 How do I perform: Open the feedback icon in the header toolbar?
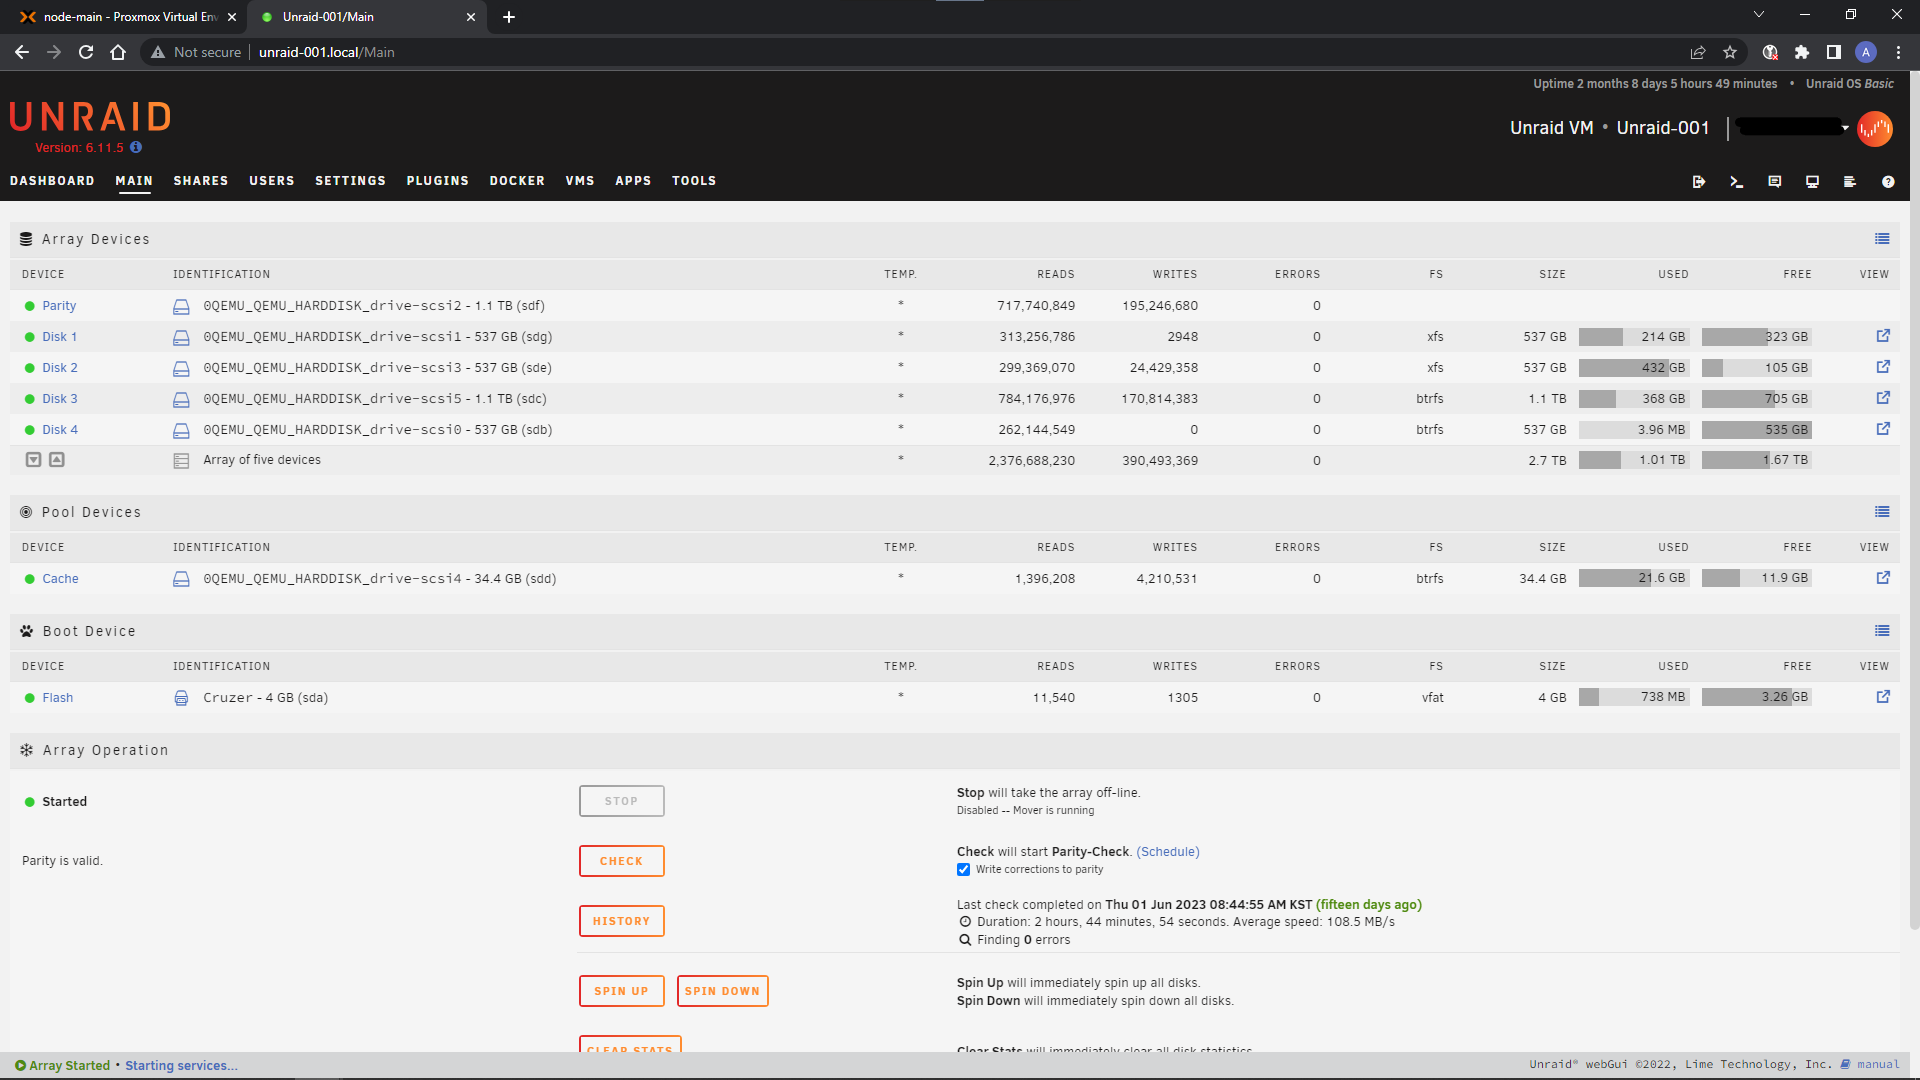1774,182
